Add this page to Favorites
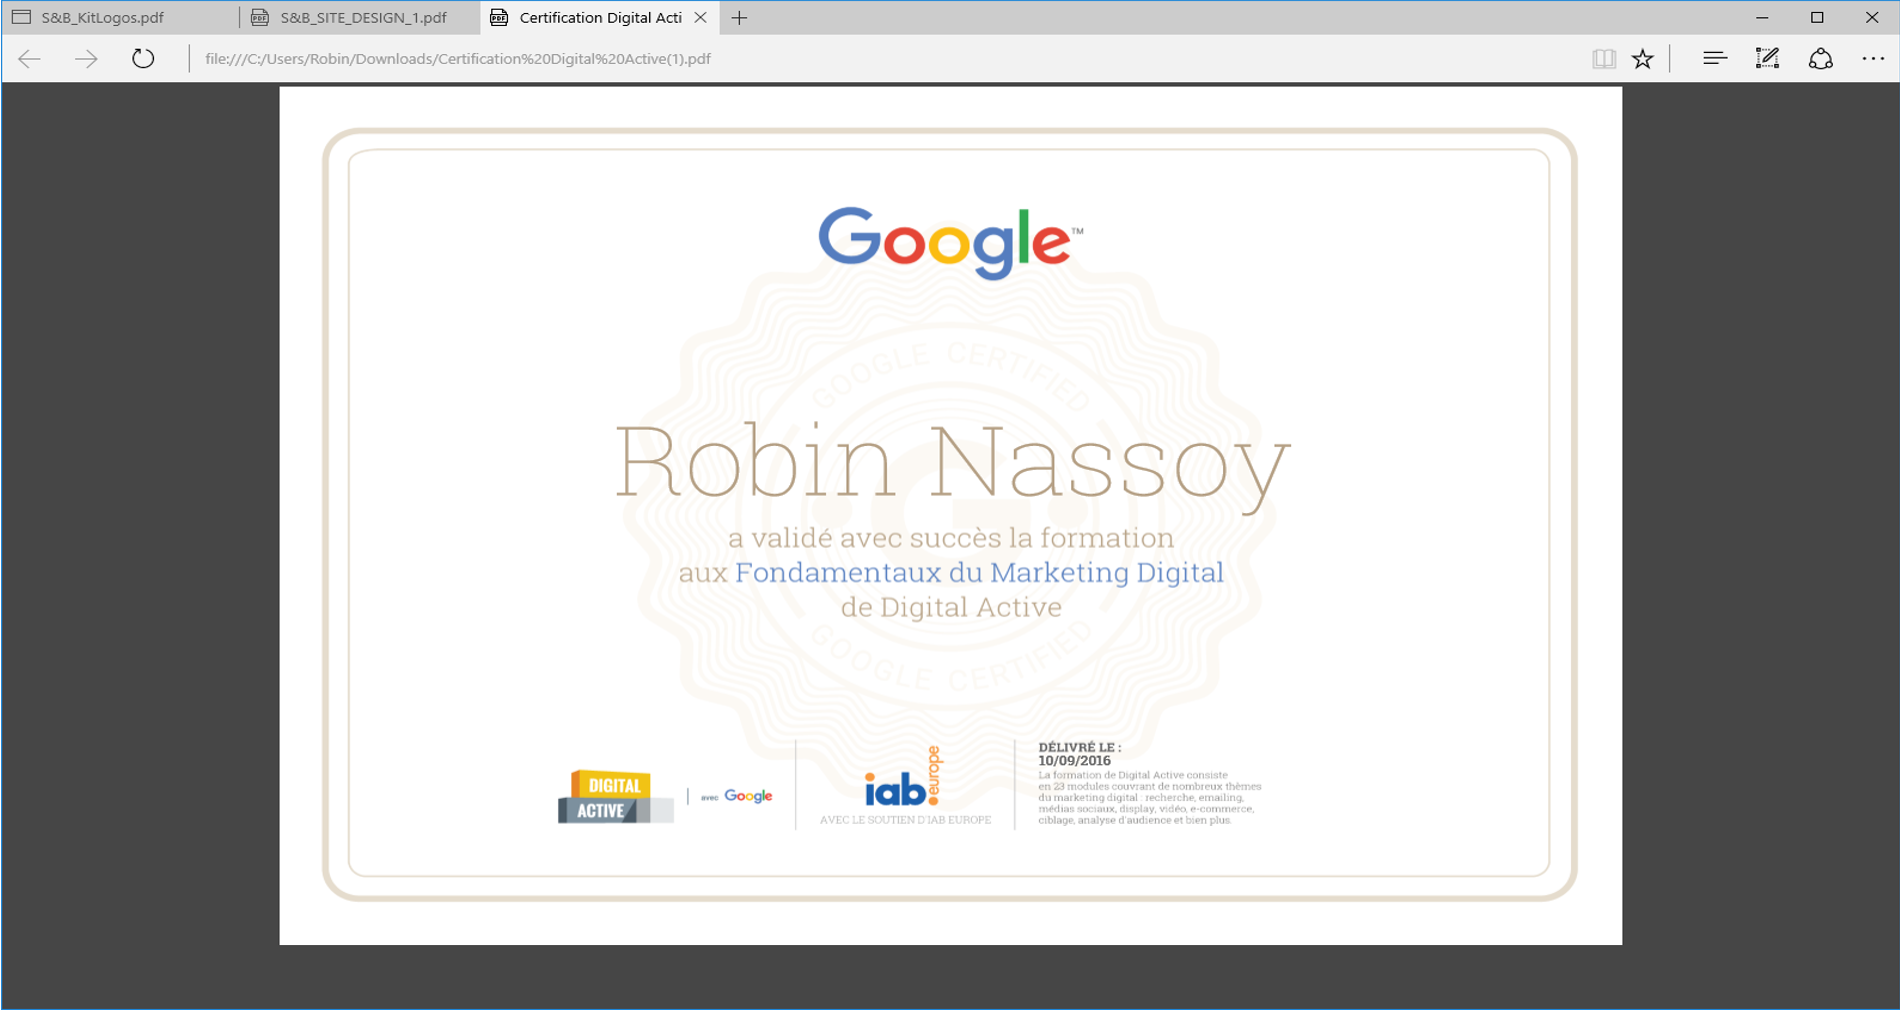 tap(1643, 58)
